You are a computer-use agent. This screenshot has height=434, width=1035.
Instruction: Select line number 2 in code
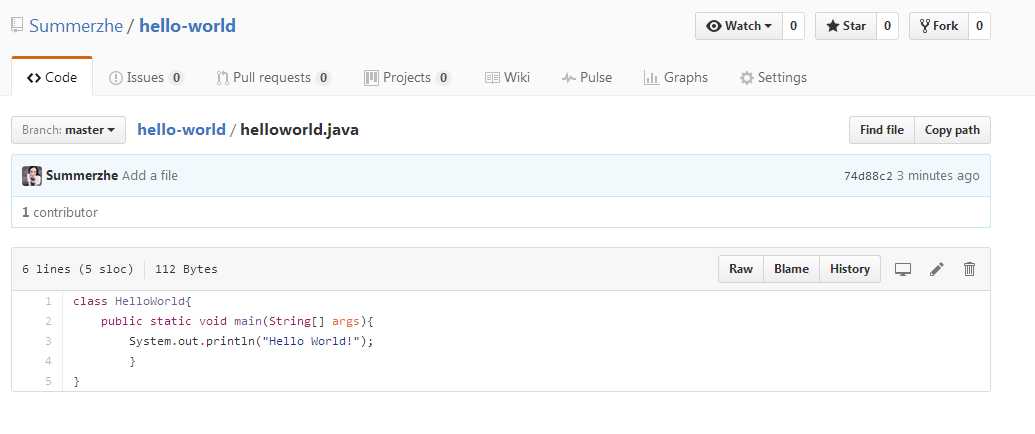pos(48,321)
